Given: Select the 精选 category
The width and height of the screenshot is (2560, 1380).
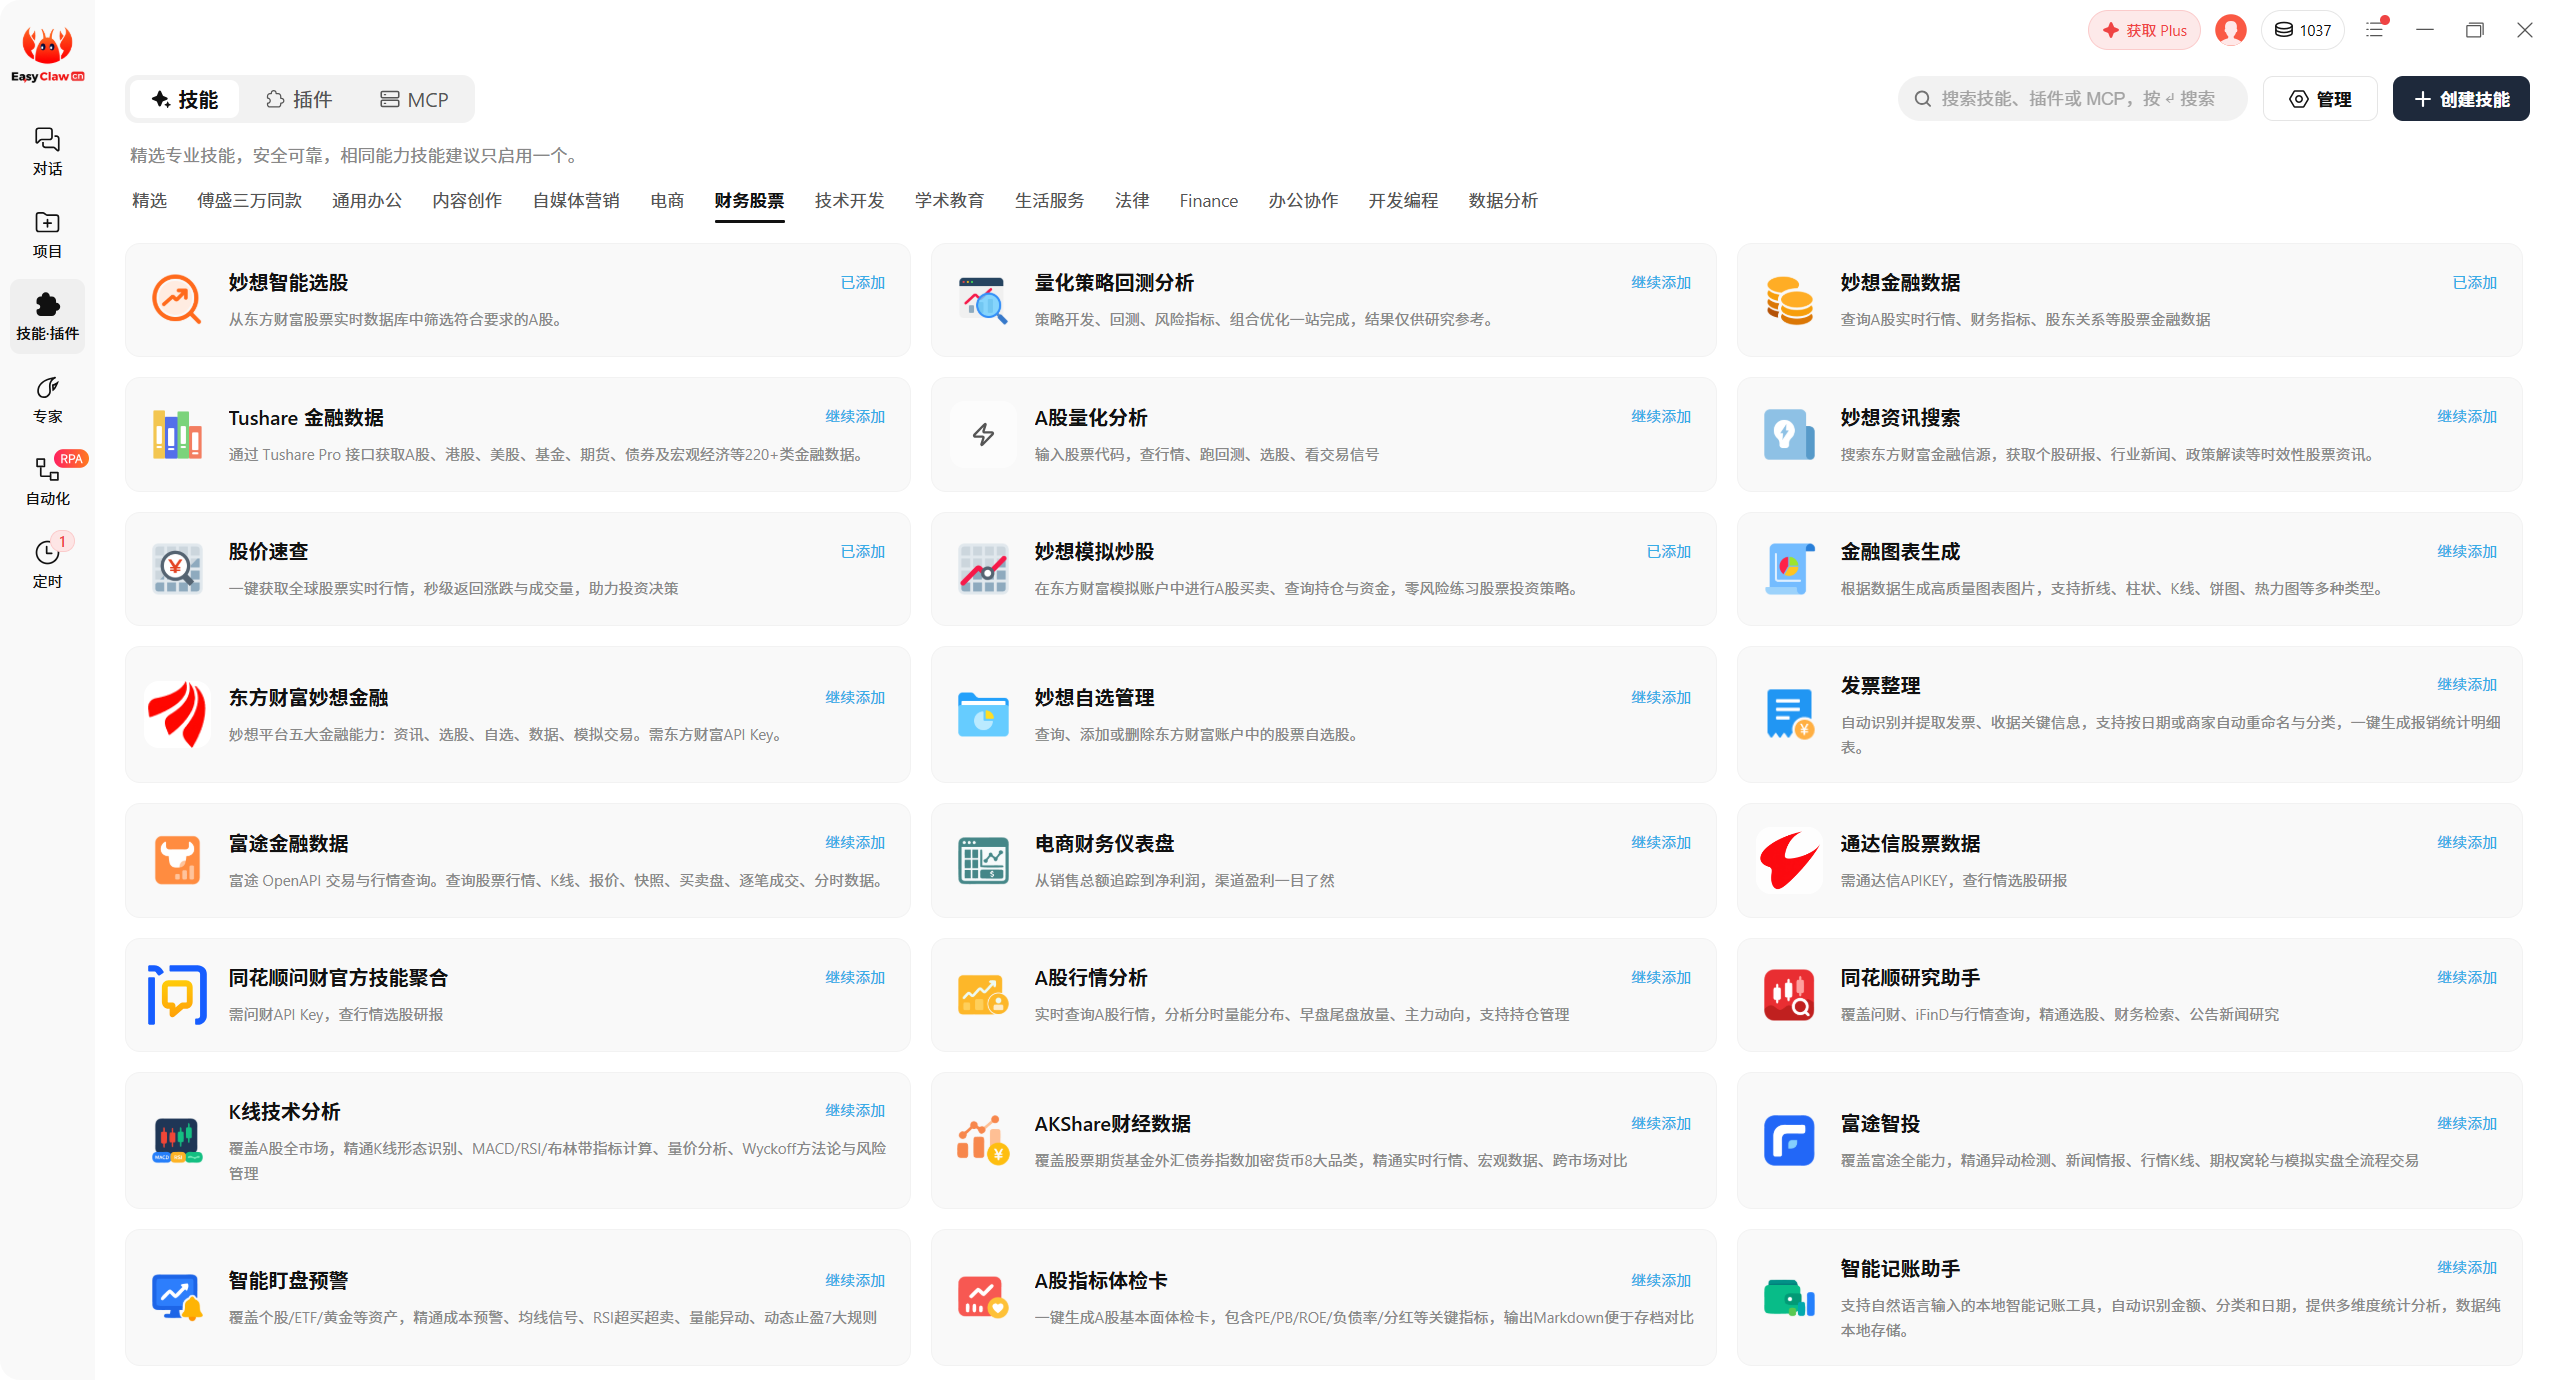Looking at the screenshot, I should tap(149, 200).
